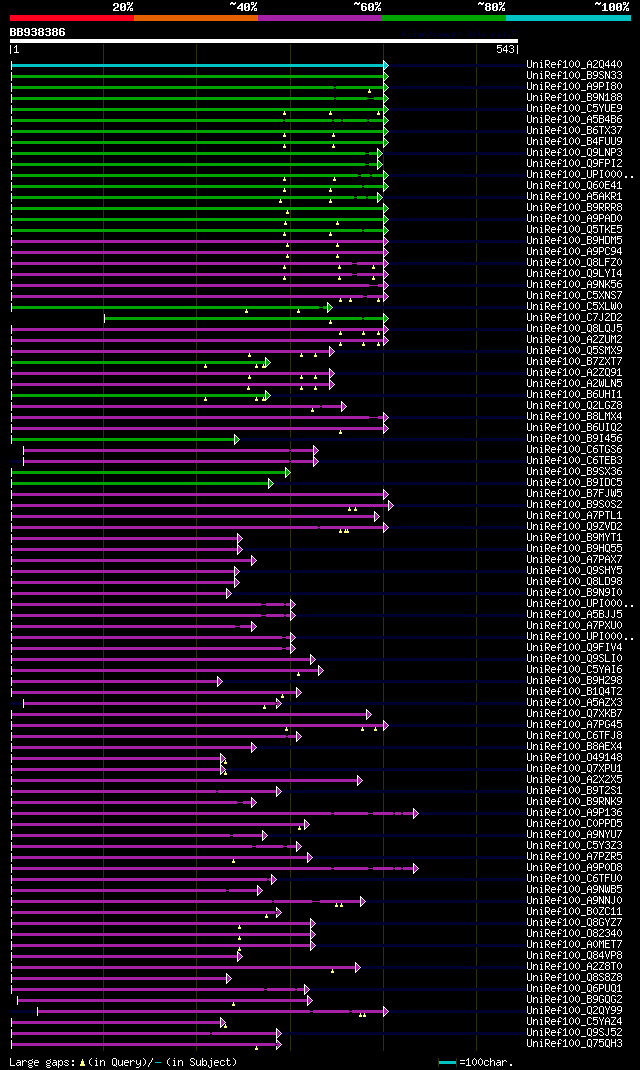640x1070 pixels.
Task: Click the cyan 100-character scale marker
Action: point(447,1062)
